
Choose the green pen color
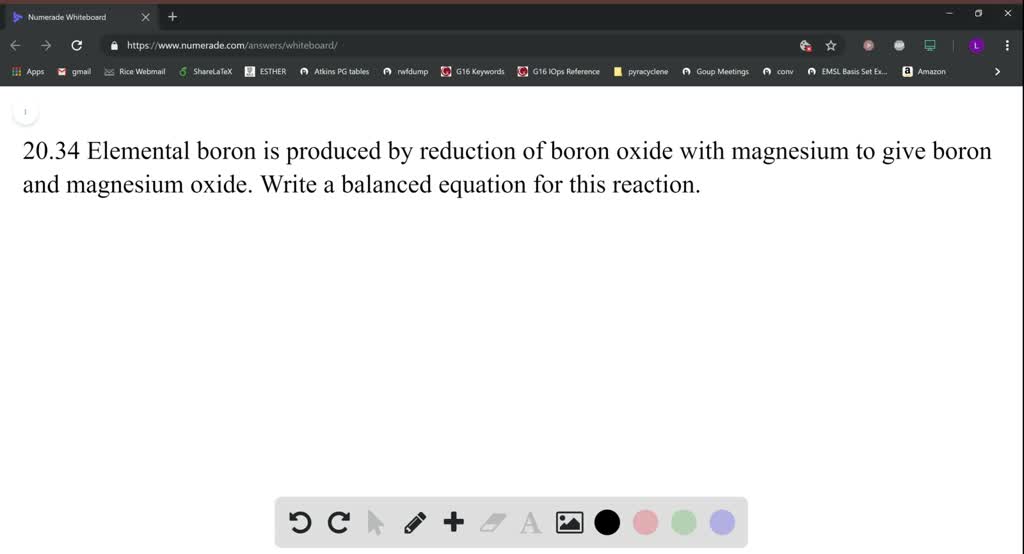pyautogui.click(x=684, y=522)
